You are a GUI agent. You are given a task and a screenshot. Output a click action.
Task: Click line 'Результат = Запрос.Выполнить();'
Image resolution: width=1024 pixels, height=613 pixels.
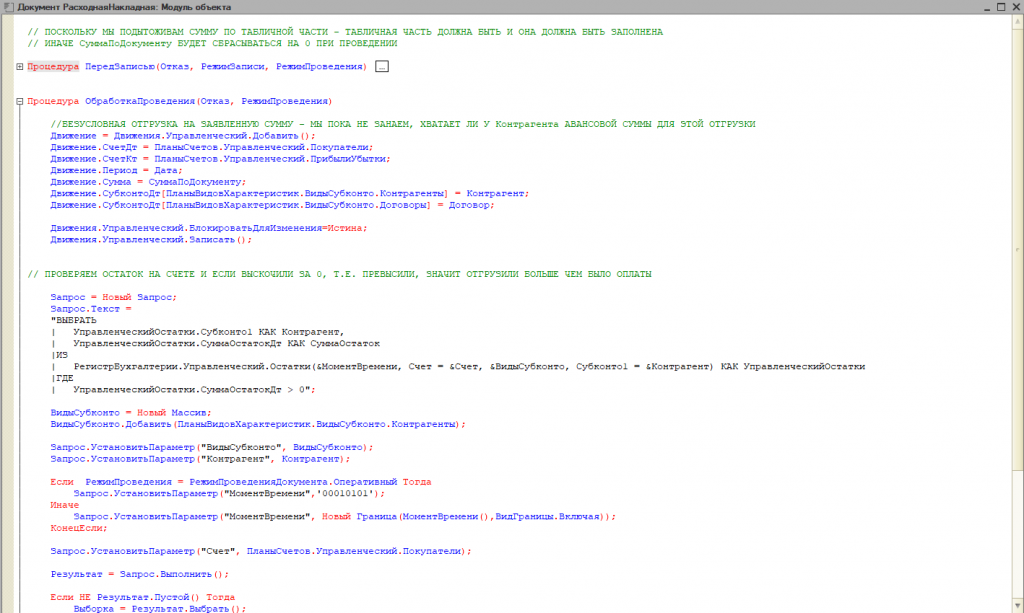140,574
